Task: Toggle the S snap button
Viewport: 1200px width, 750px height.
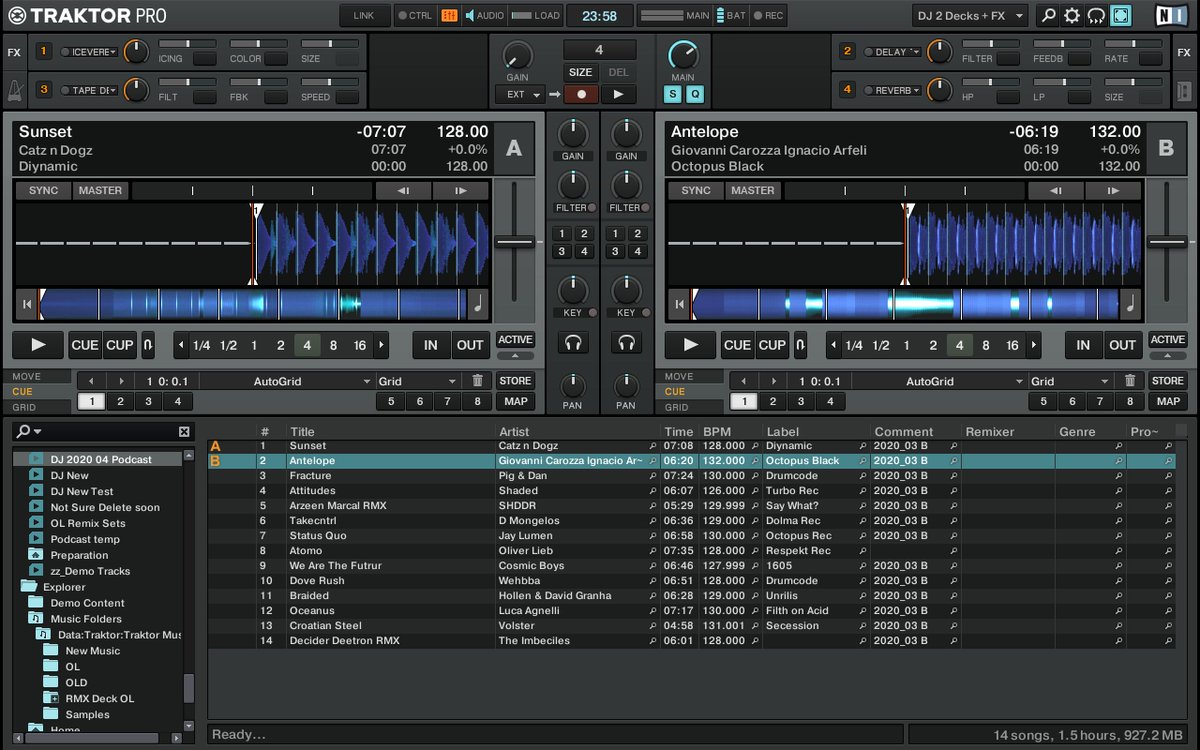Action: (x=672, y=94)
